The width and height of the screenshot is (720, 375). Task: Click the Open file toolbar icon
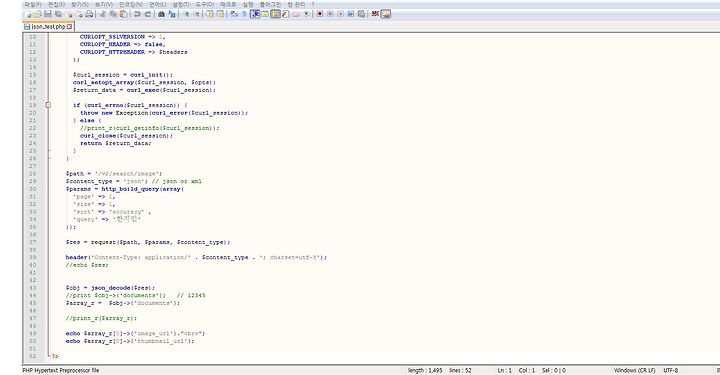pos(38,14)
